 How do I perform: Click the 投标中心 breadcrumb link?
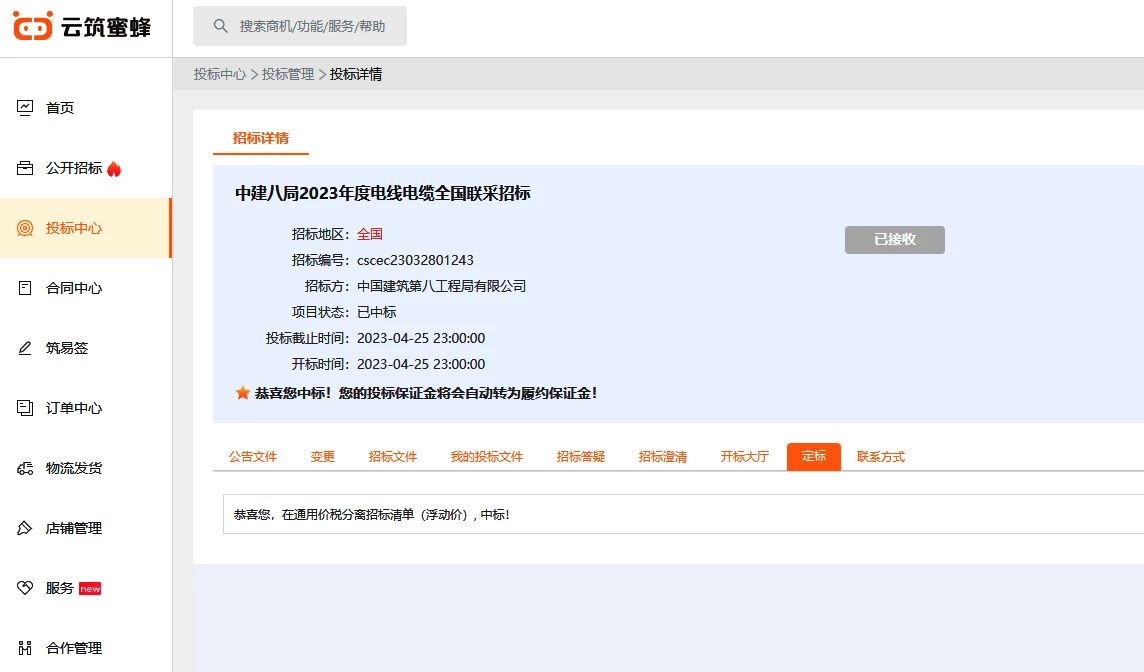[x=220, y=74]
